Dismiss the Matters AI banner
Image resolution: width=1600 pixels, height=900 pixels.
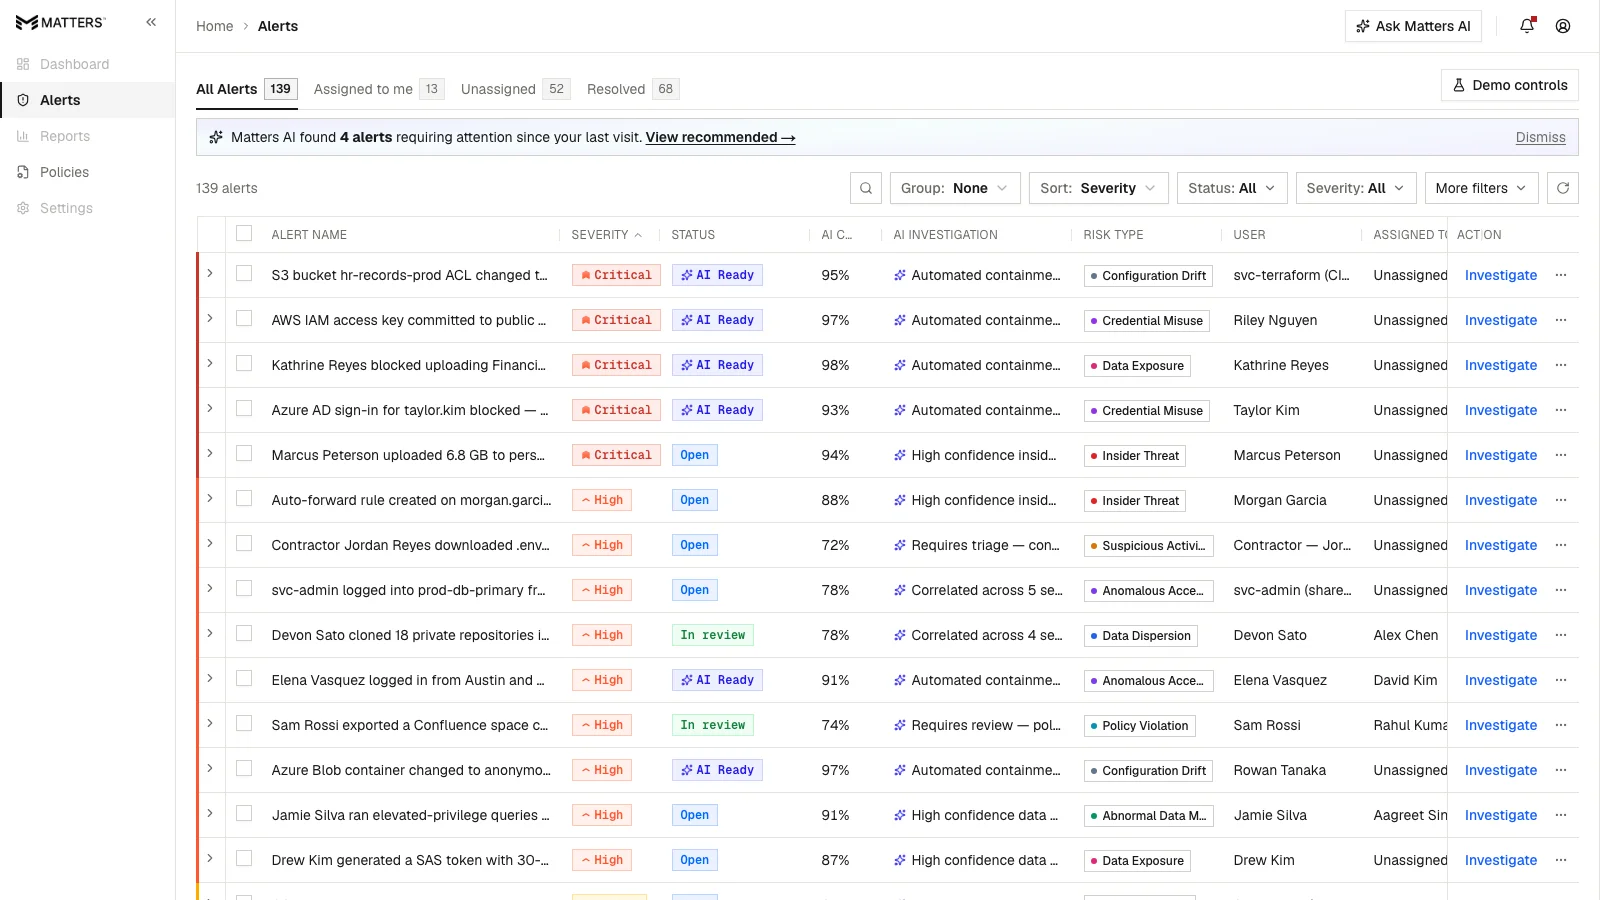click(x=1541, y=137)
